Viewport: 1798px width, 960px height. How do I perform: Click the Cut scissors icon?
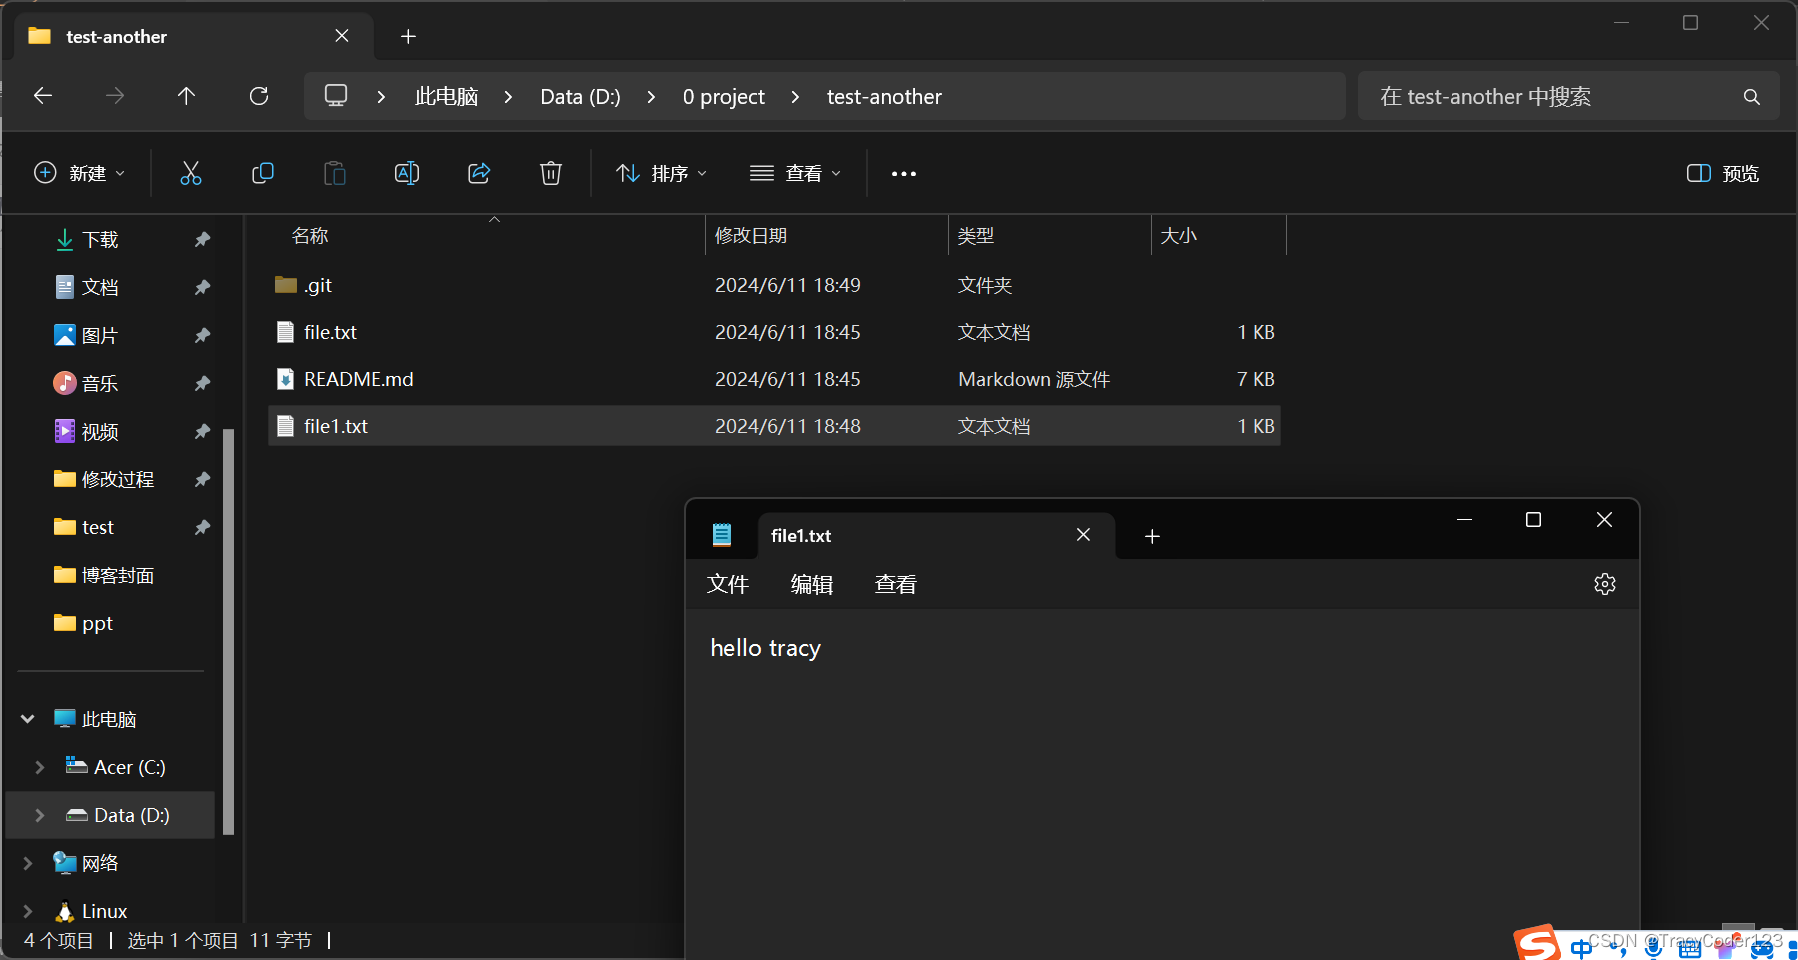pos(190,173)
